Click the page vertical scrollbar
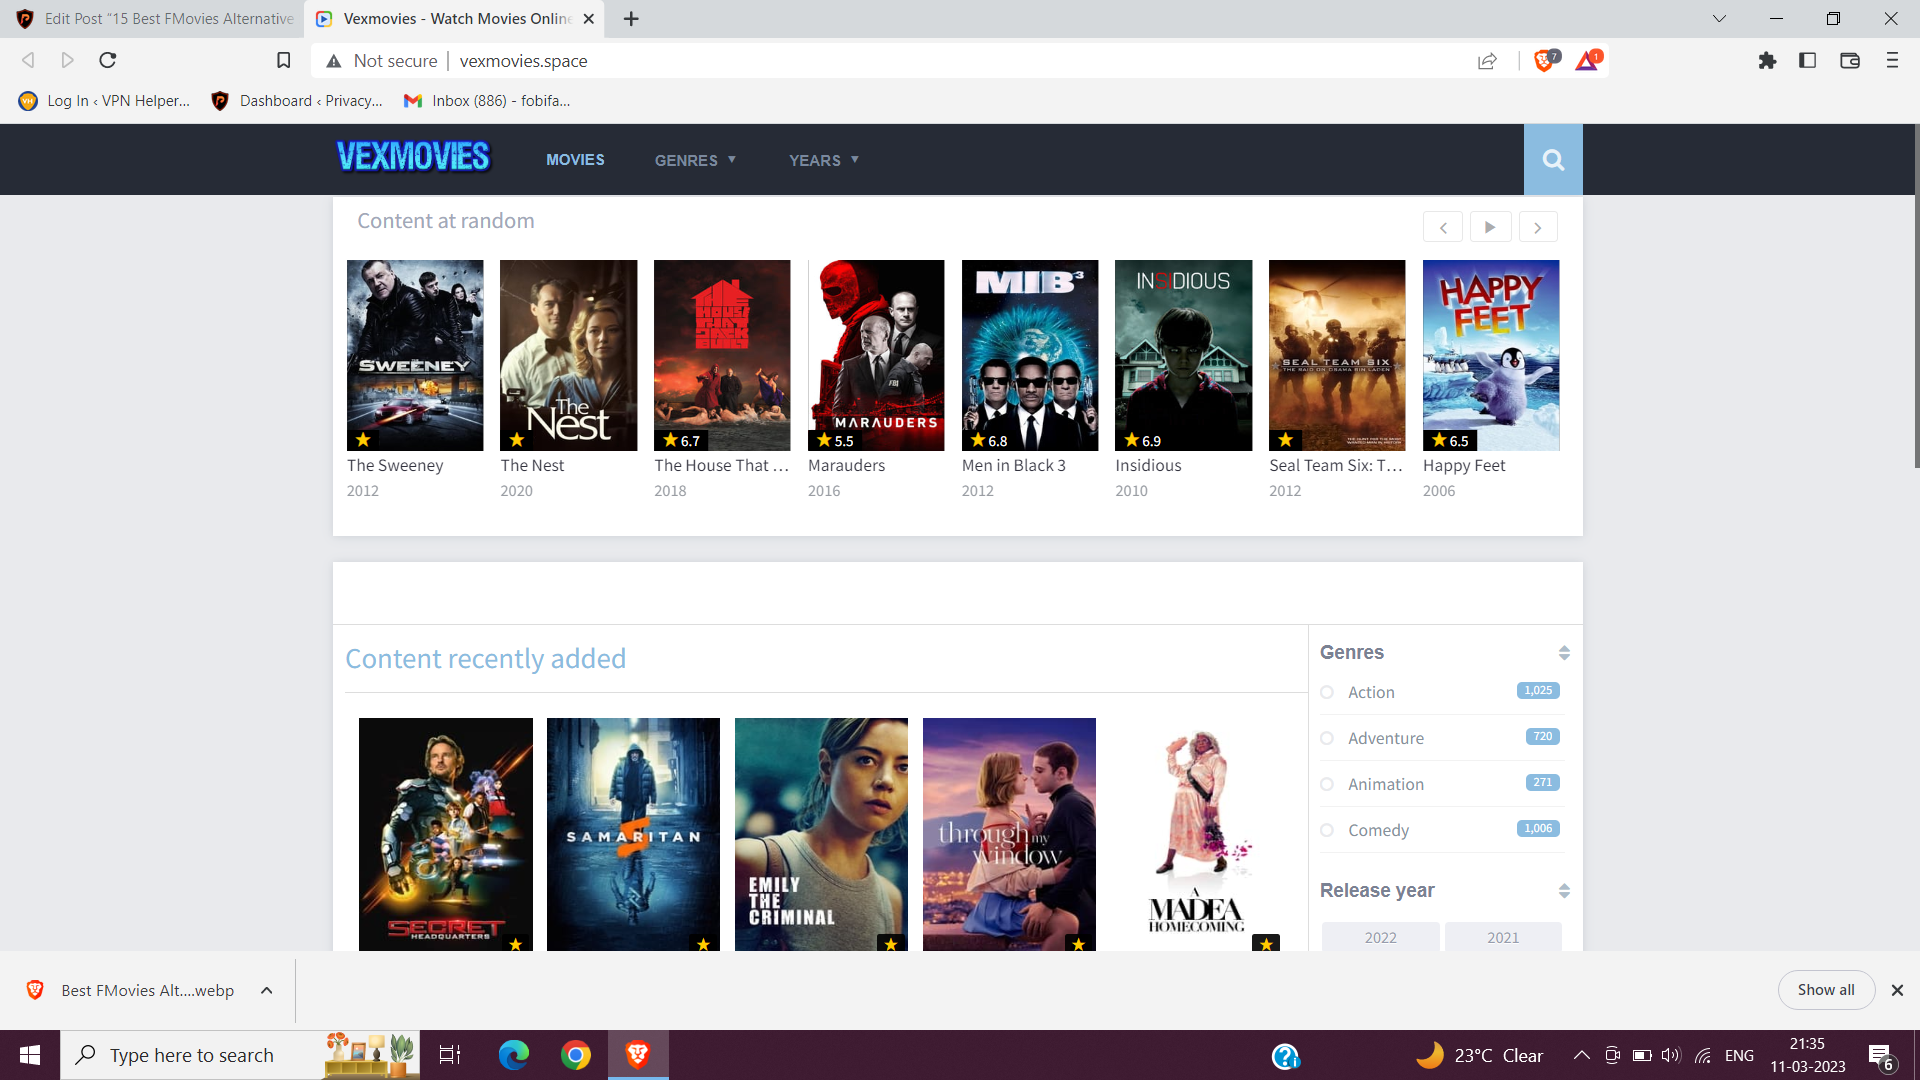The width and height of the screenshot is (1920, 1080). 1915,296
